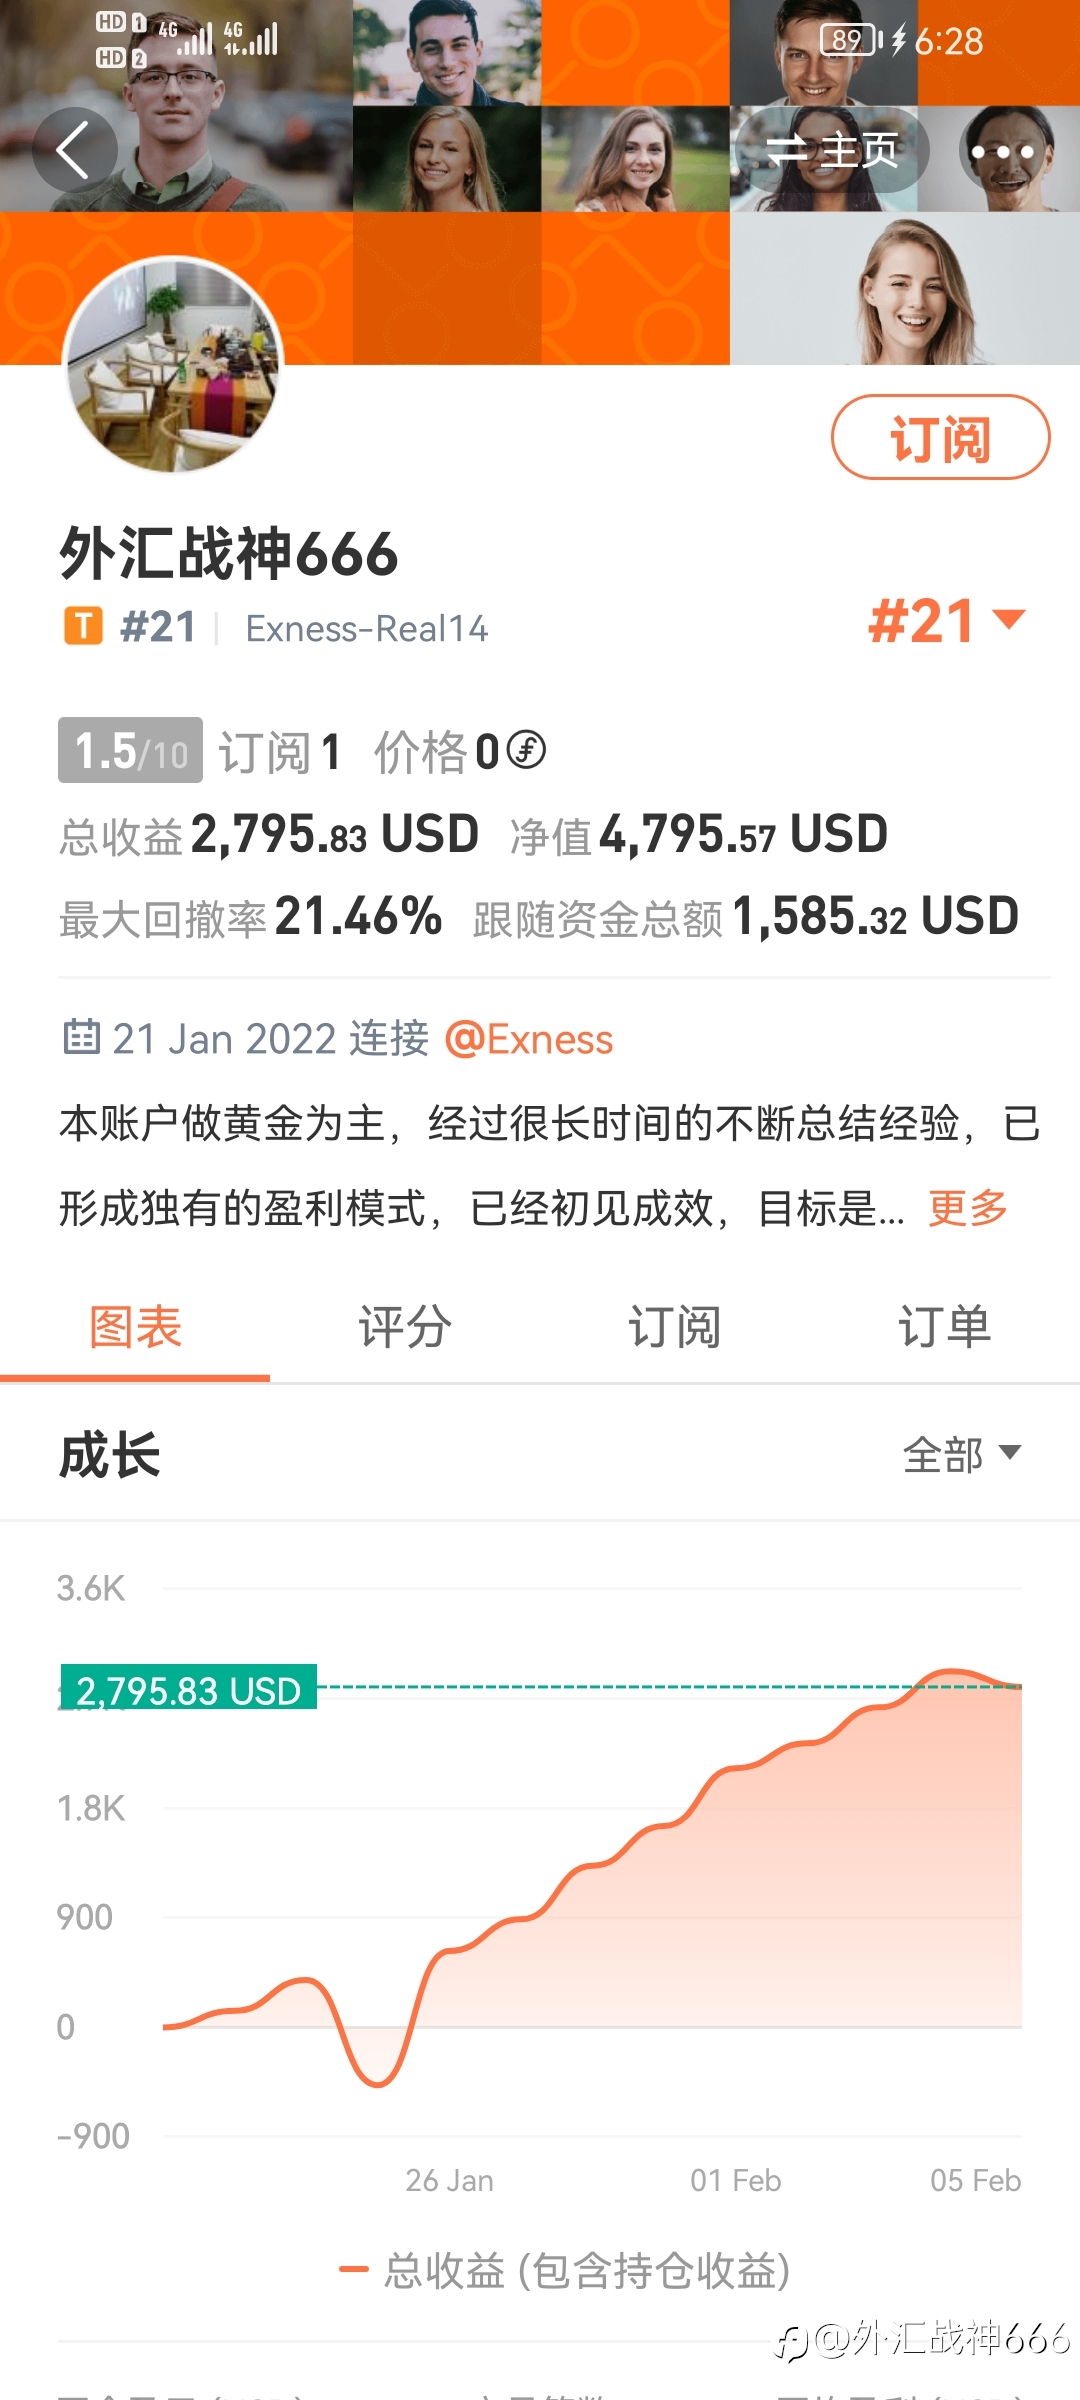Viewport: 1080px width, 2400px height.
Task: Switch to the 评分 tab
Action: 405,1328
